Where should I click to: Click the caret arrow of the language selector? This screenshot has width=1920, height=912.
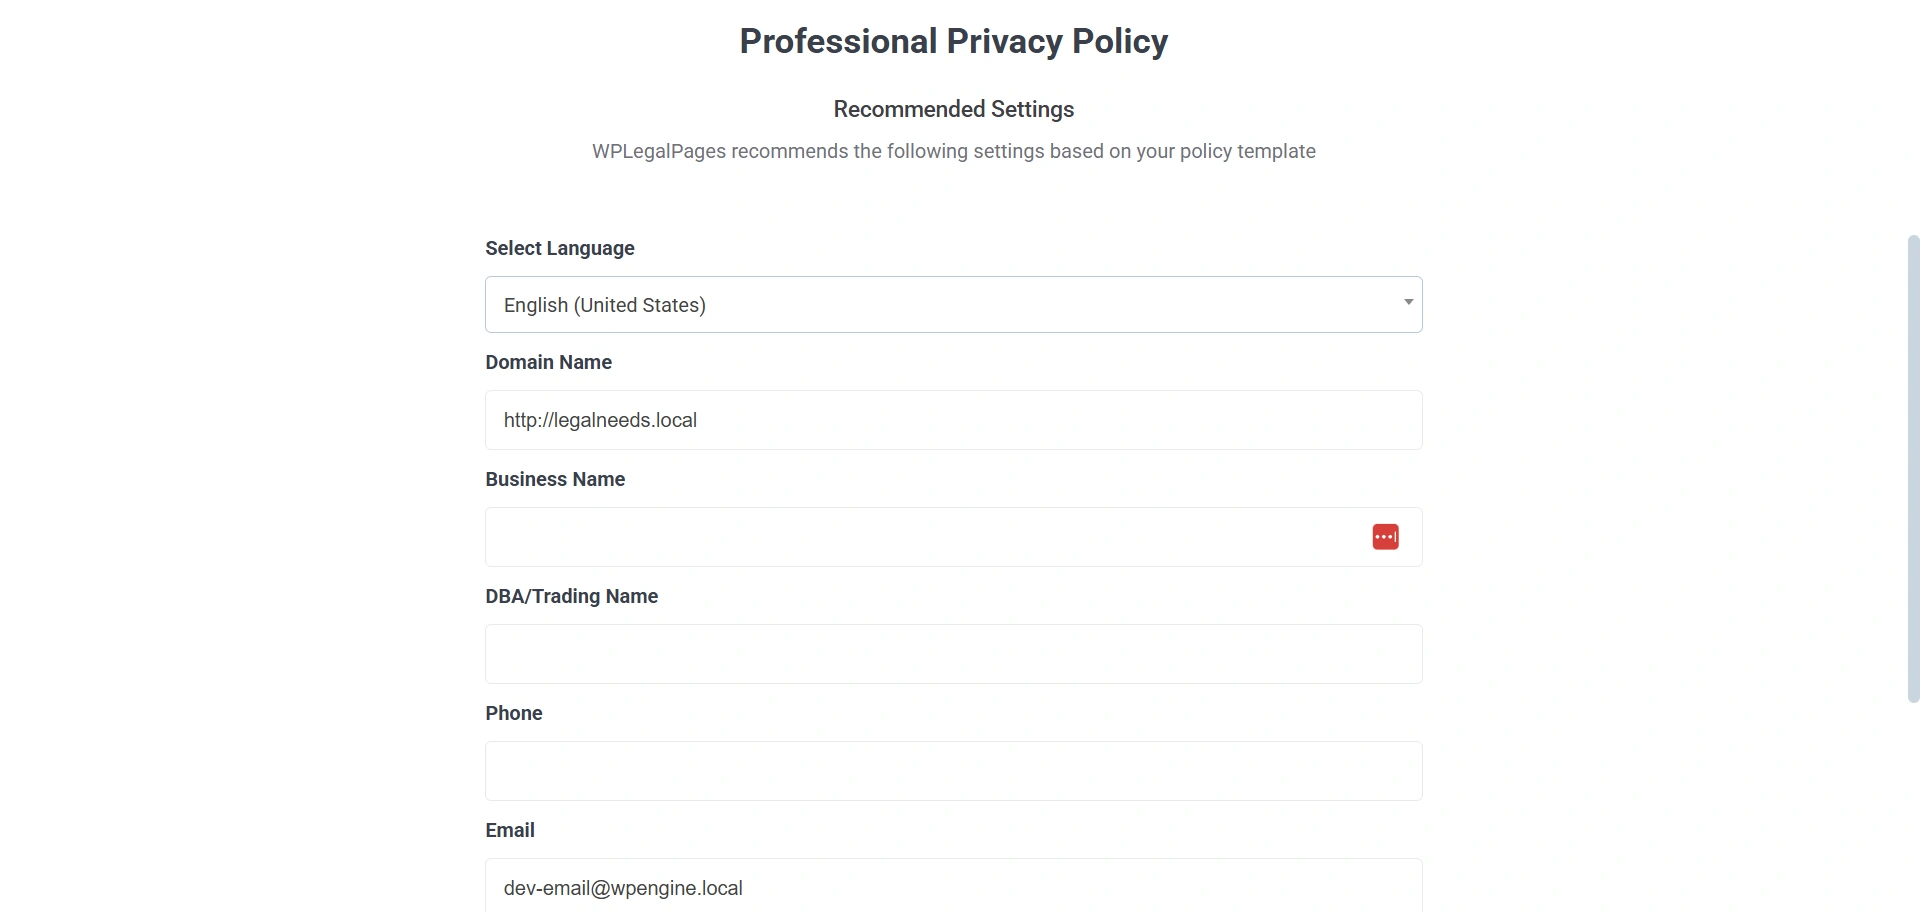tap(1408, 302)
